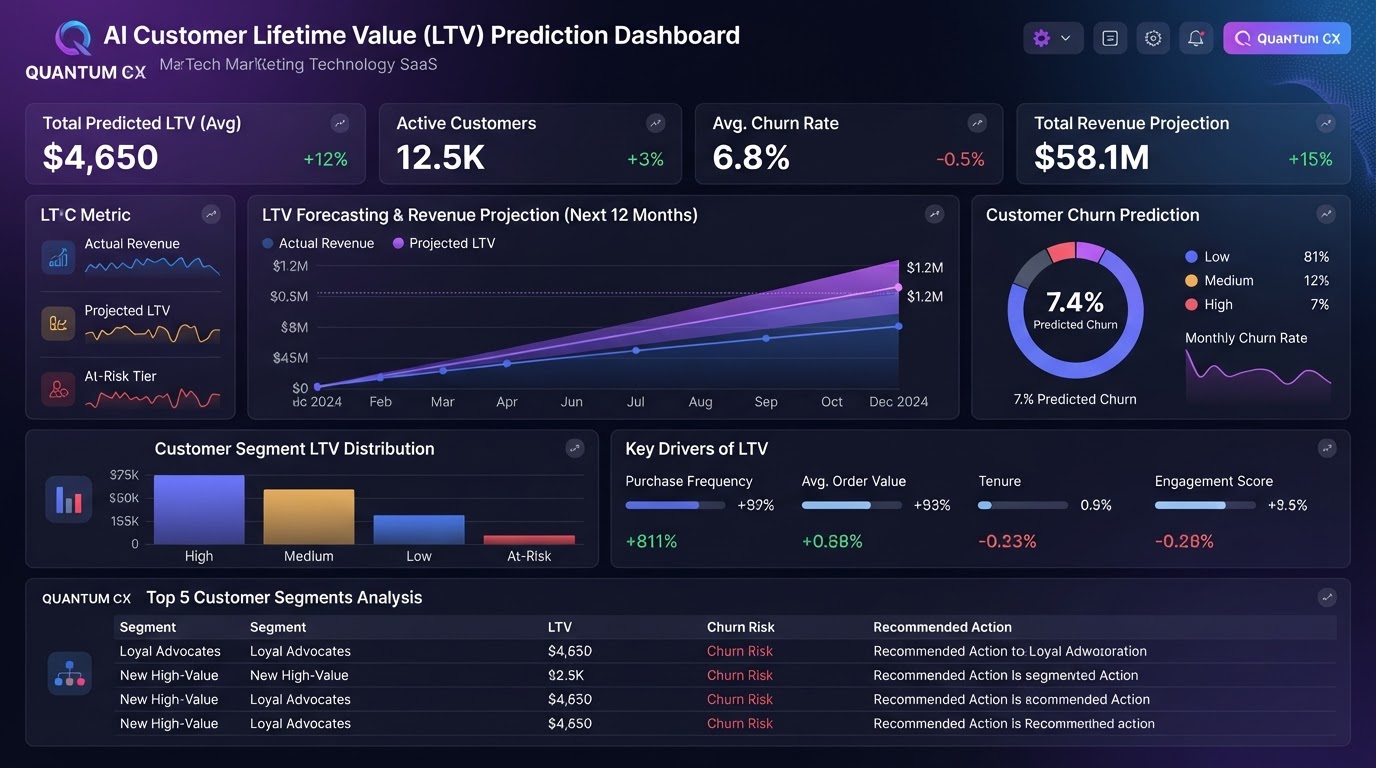Expand the Key Drivers of LTV panel
The image size is (1376, 768).
[x=1326, y=448]
